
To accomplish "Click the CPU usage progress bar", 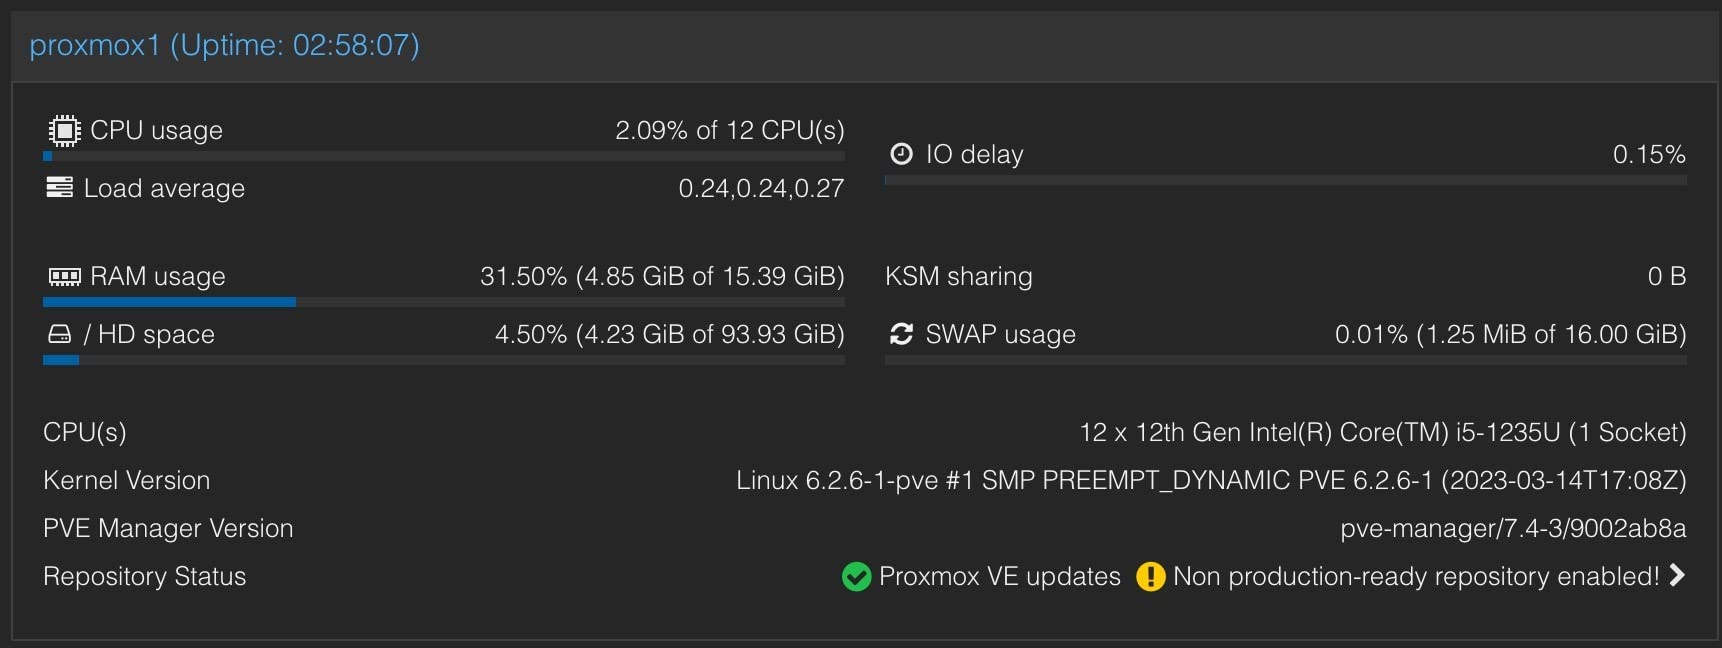I will coord(443,156).
